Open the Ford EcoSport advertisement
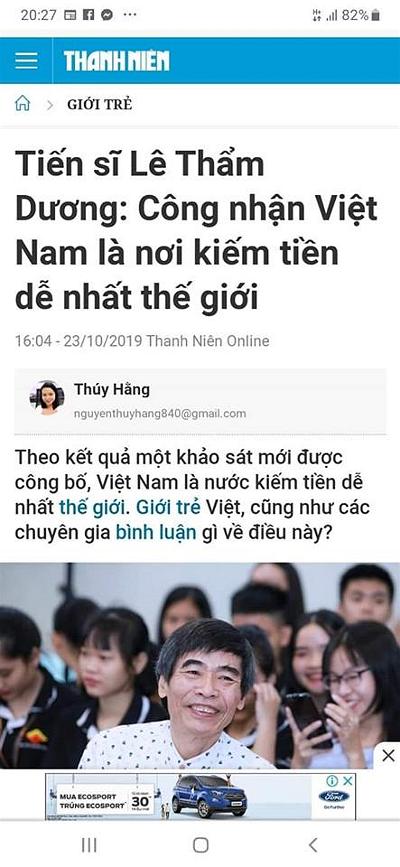 point(200,796)
